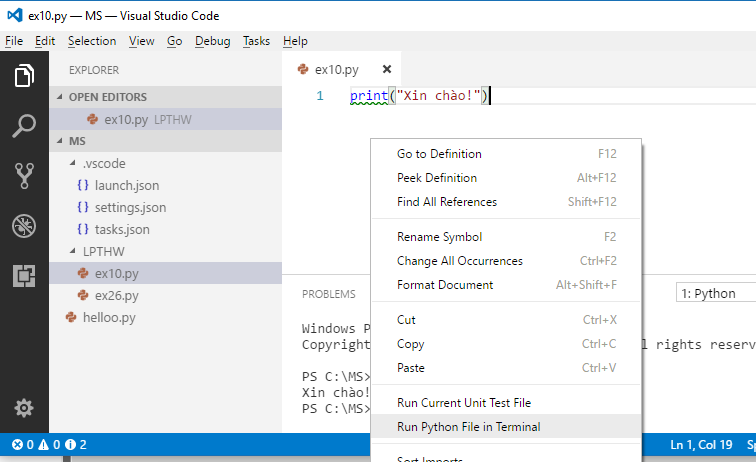Screen dimensions: 756x462
Task: Open ex26.py in the explorer
Action: click(166, 295)
